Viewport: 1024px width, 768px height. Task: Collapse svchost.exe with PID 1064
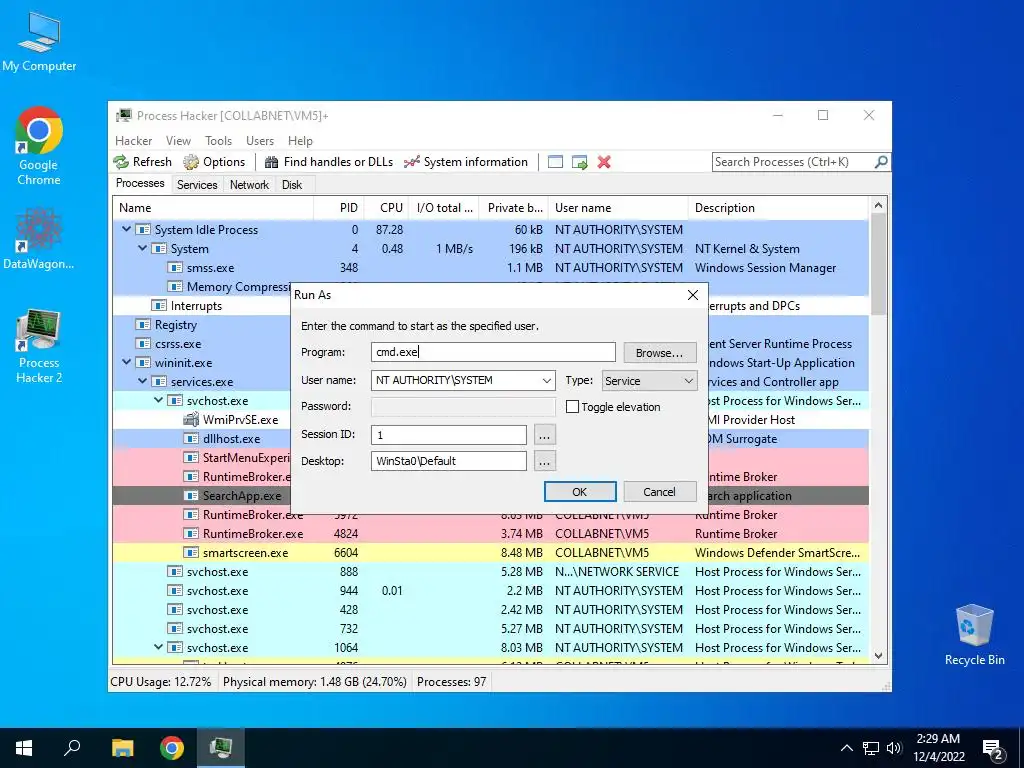tap(159, 647)
